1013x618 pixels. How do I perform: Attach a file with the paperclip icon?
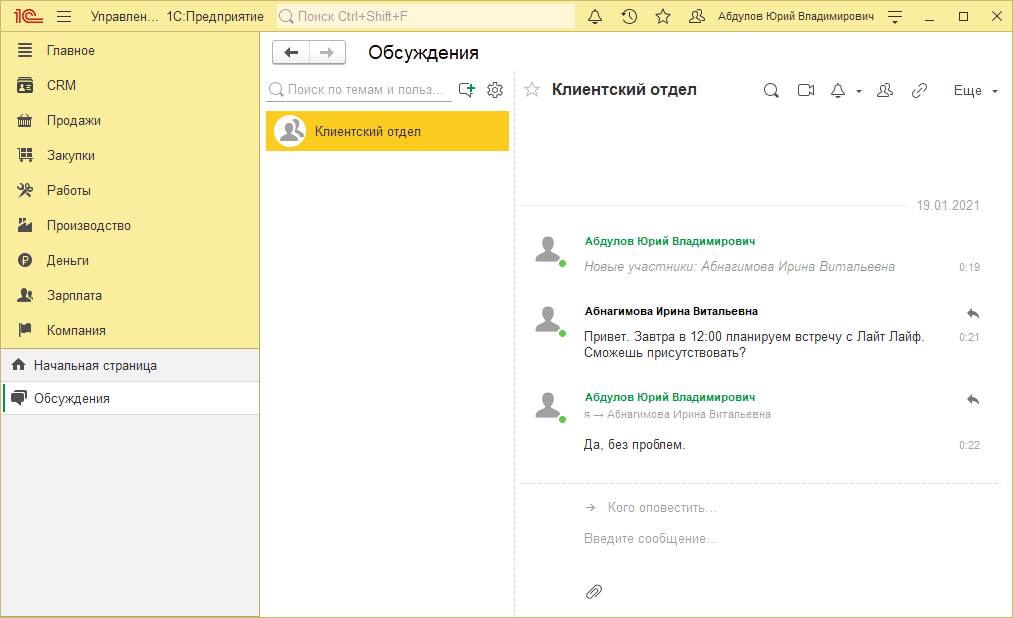(x=593, y=591)
